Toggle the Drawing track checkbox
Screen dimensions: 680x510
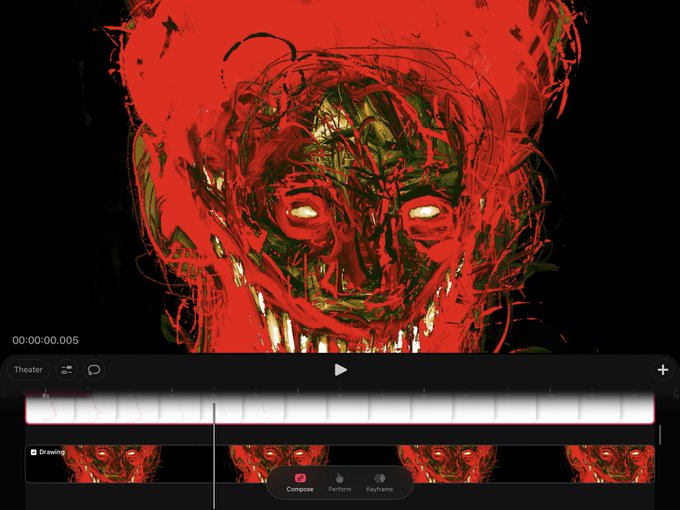[x=33, y=452]
